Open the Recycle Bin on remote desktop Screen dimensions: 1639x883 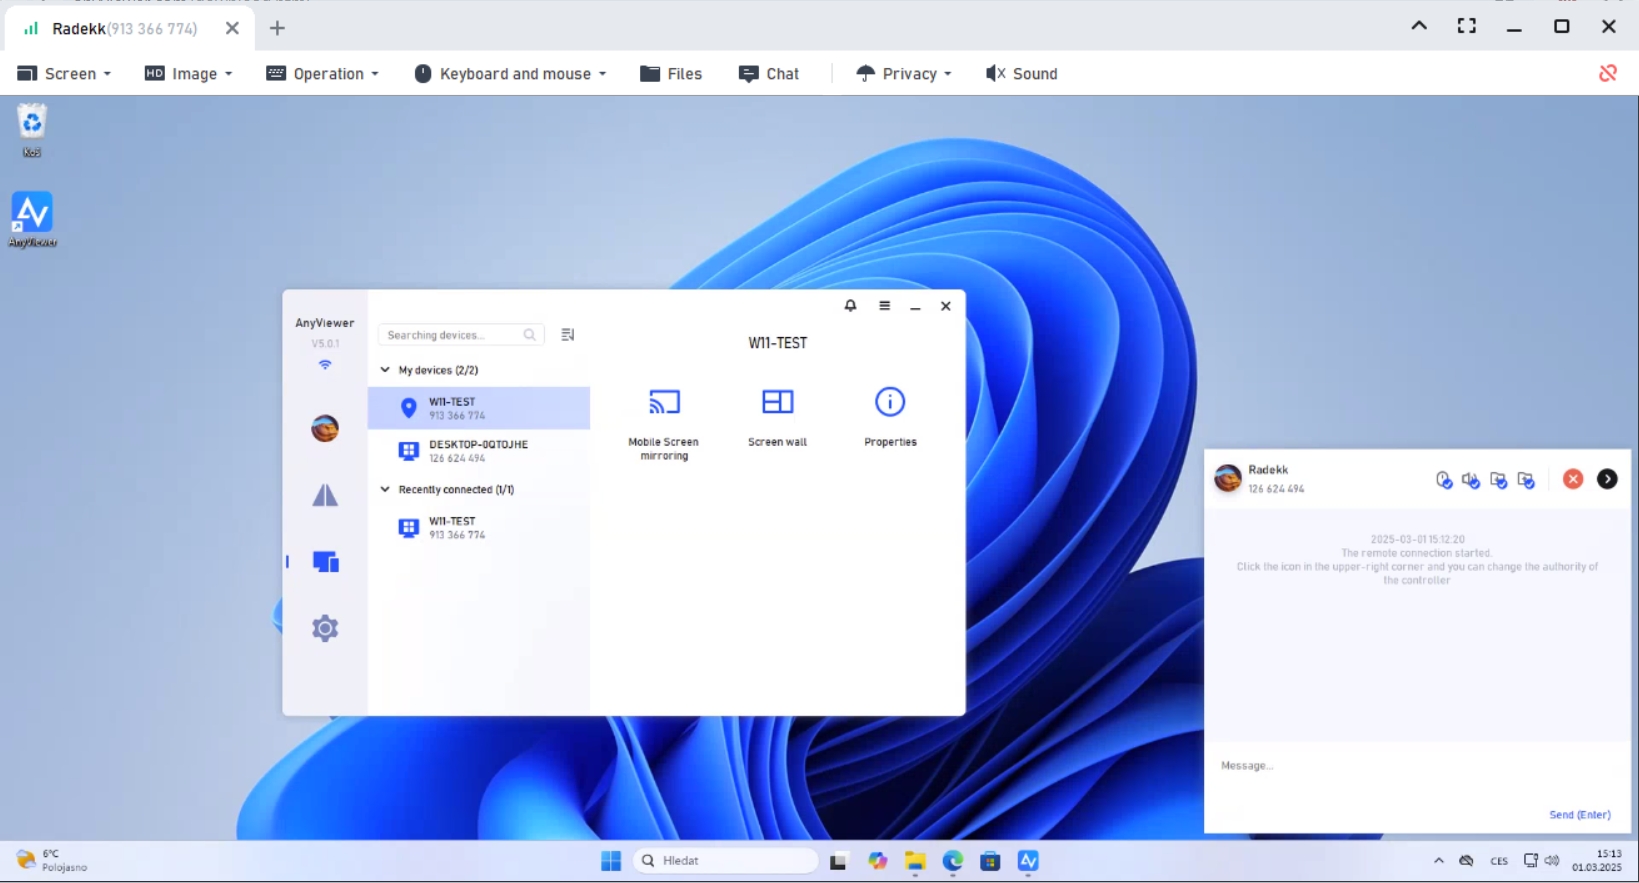(32, 130)
